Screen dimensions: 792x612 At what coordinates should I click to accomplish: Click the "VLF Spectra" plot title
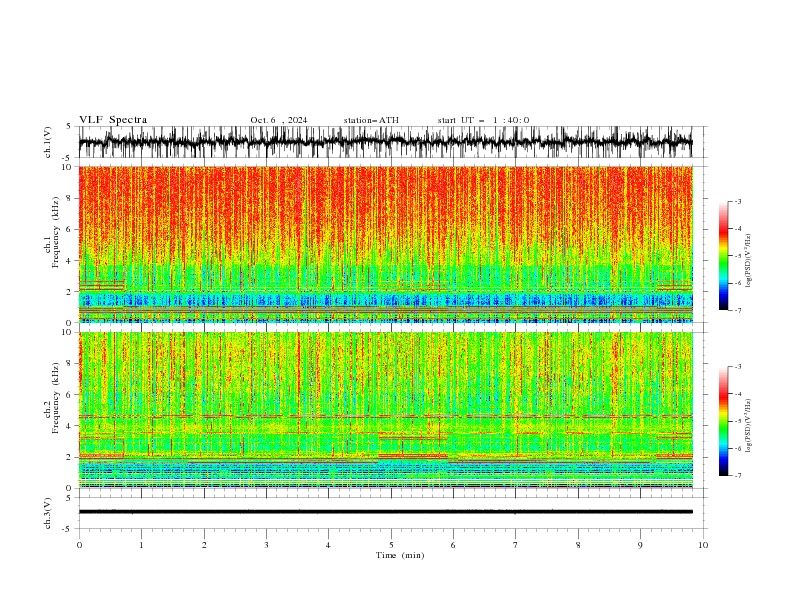[x=113, y=120]
